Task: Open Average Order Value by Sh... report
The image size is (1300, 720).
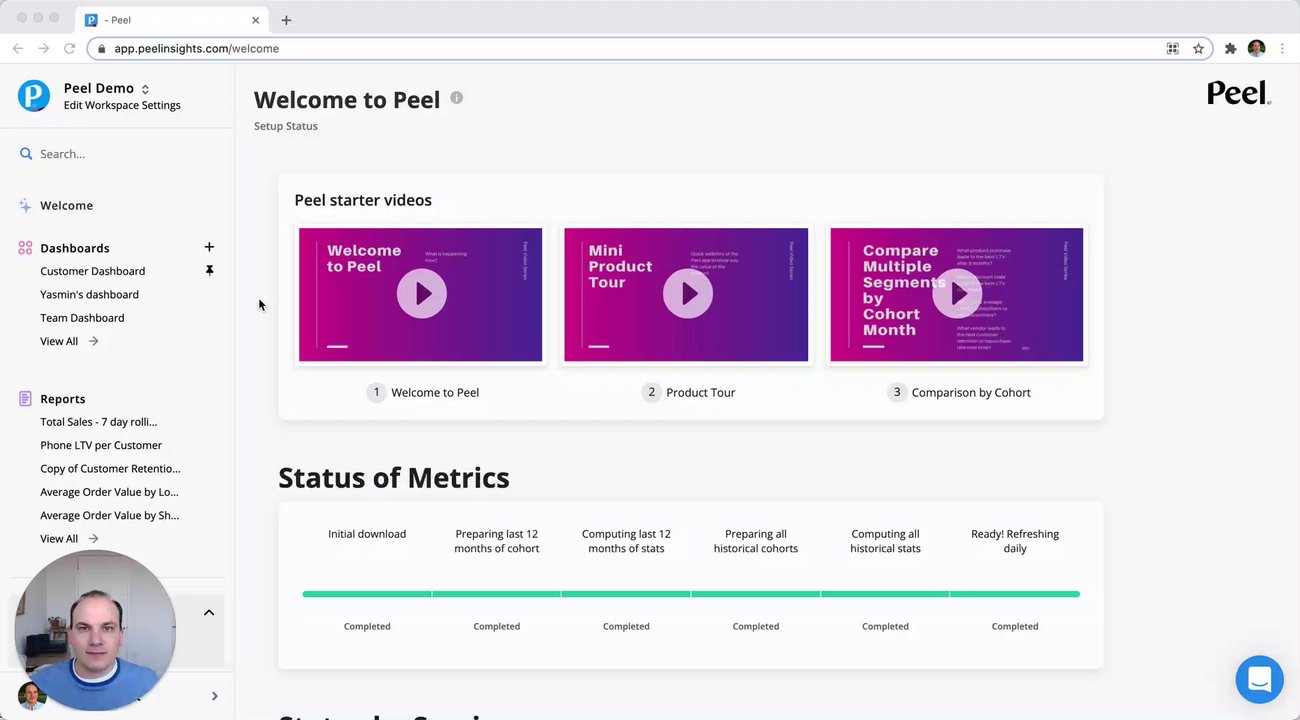Action: click(109, 516)
